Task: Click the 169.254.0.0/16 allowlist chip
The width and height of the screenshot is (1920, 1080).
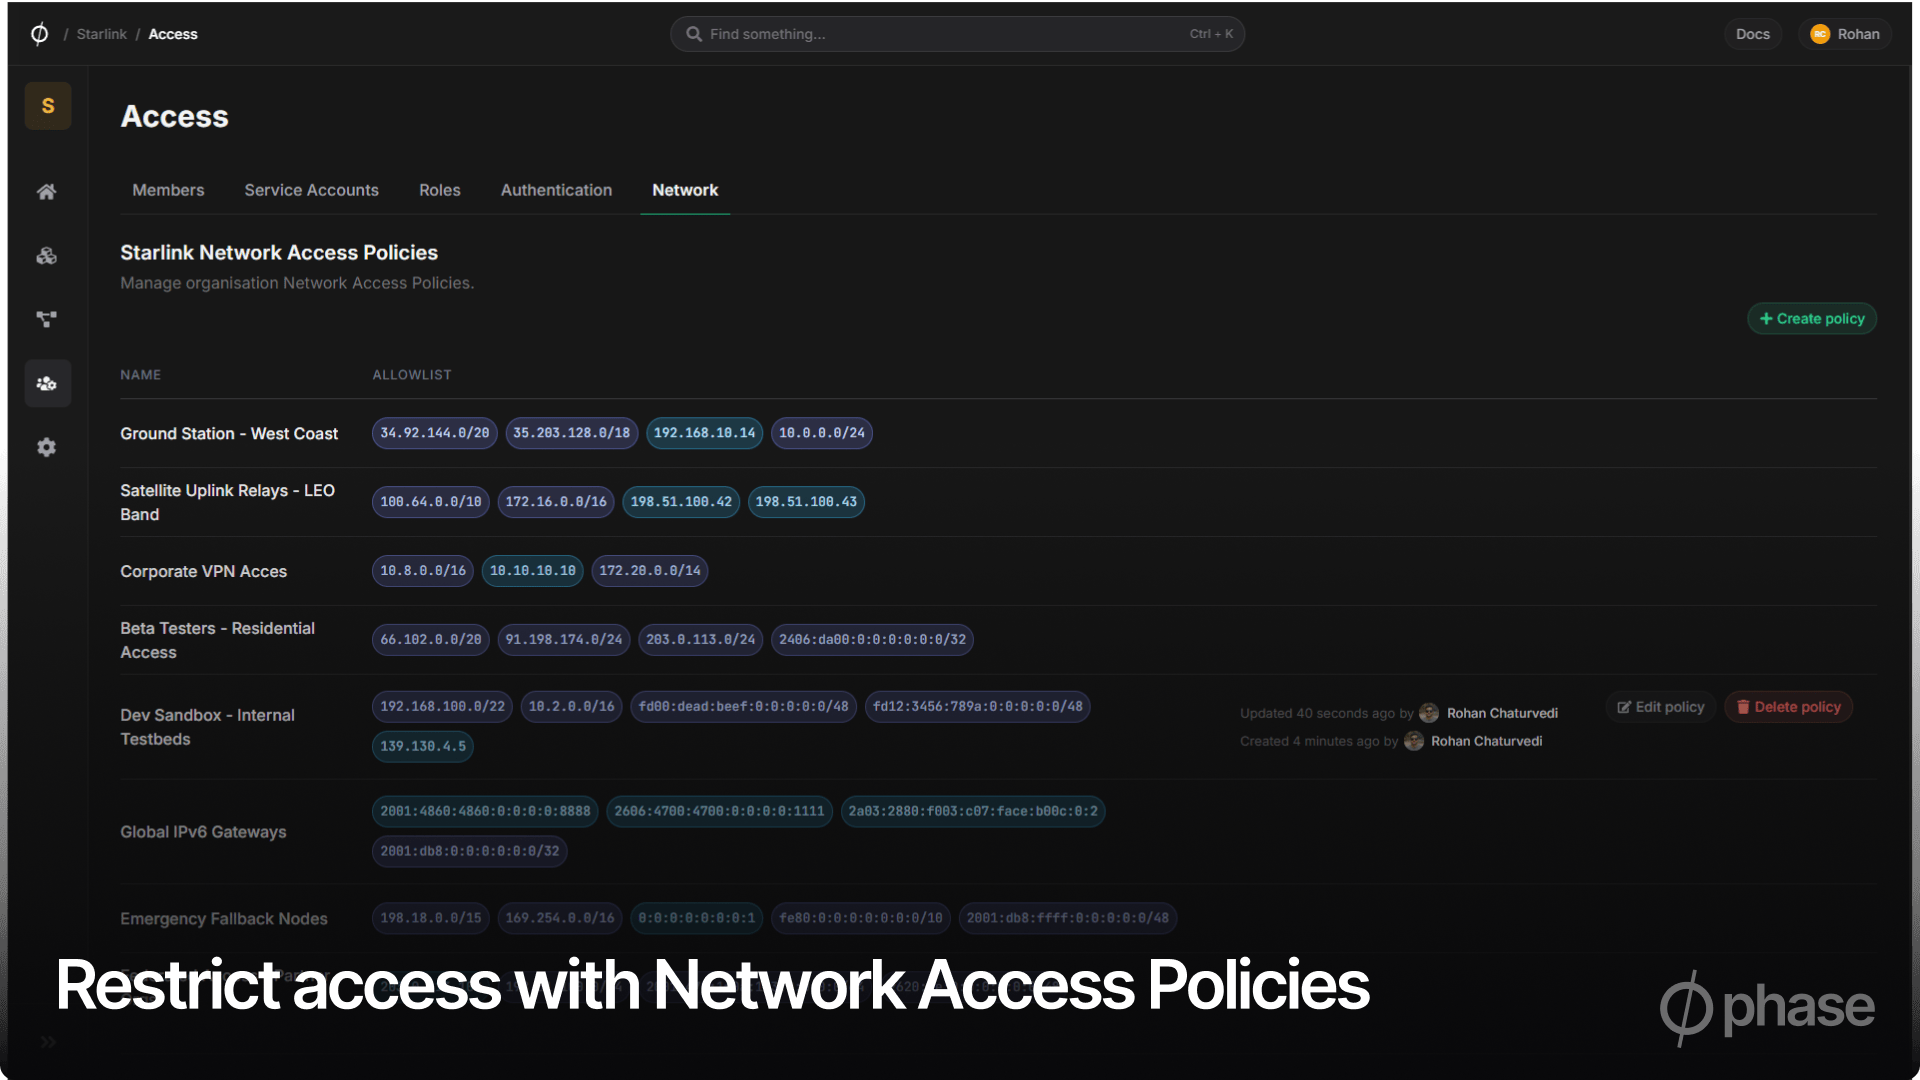Action: pos(560,919)
